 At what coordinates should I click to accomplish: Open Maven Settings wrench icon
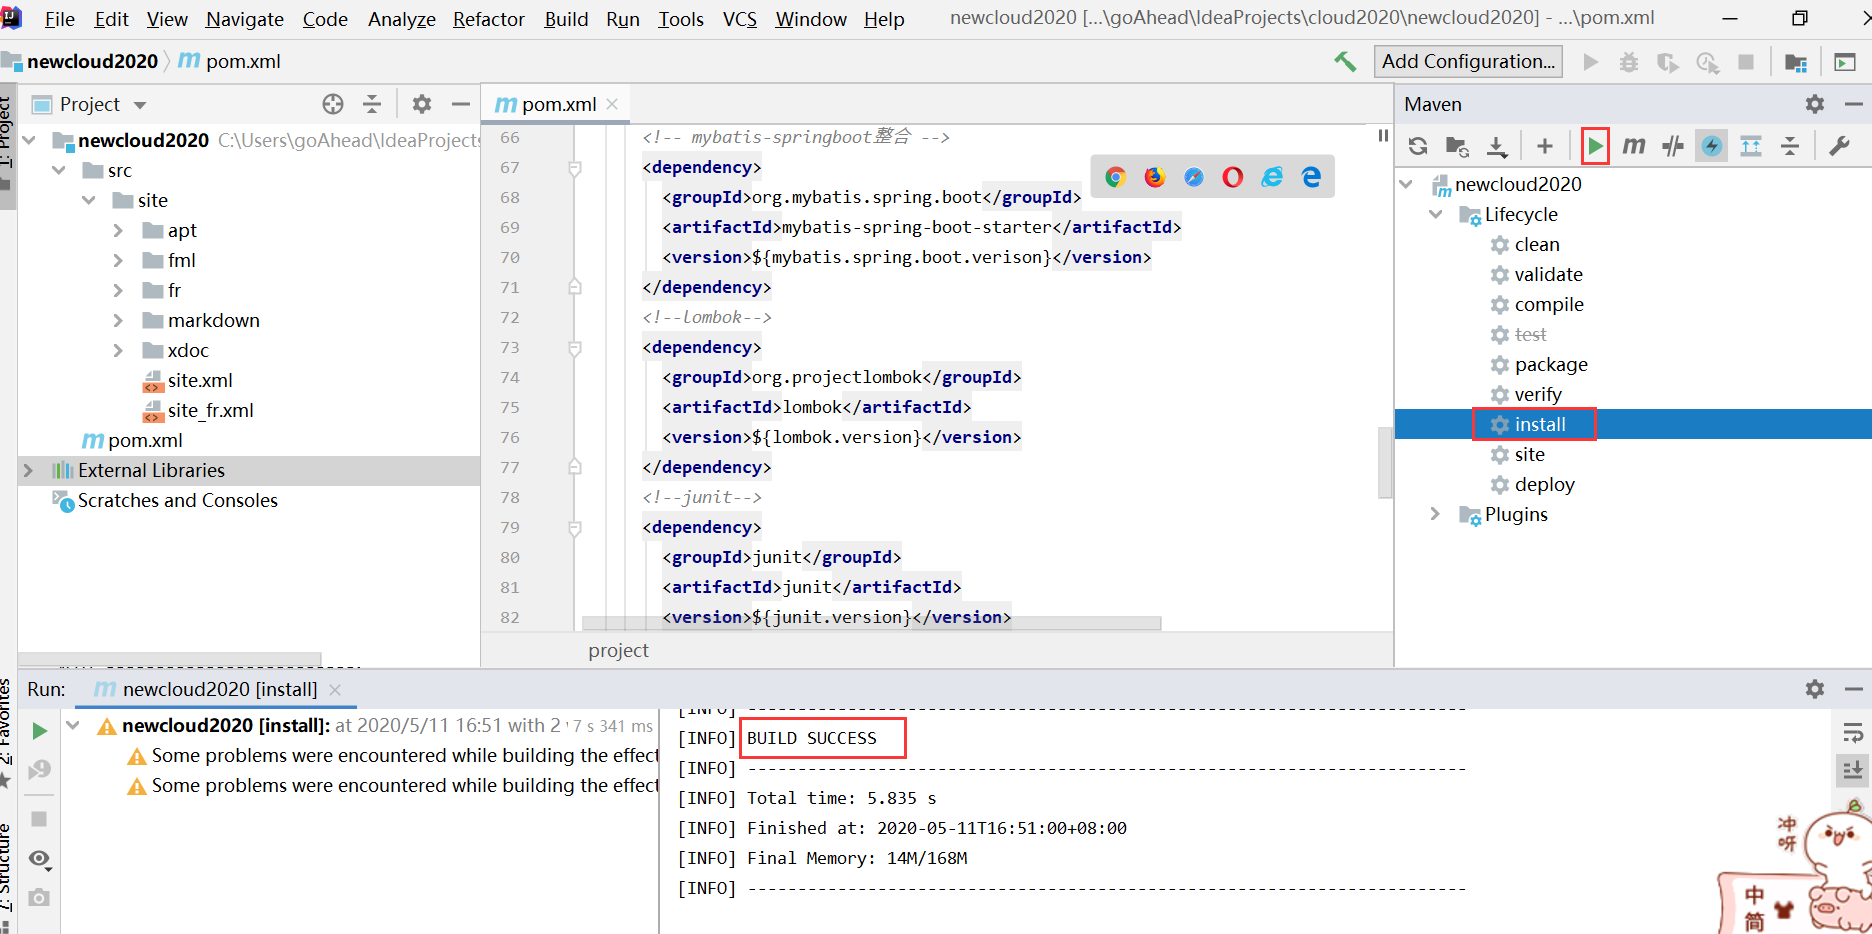[1839, 146]
